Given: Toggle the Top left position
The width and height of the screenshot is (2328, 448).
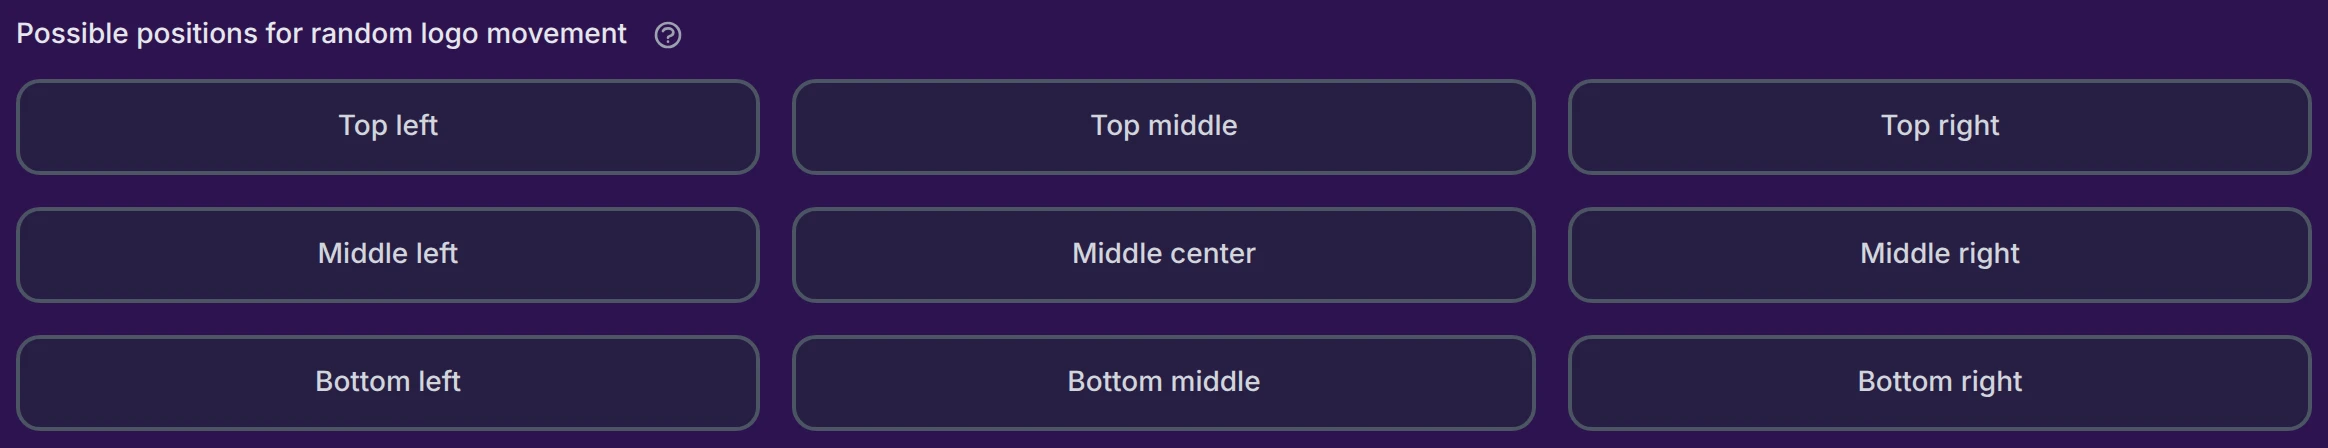Looking at the screenshot, I should (x=388, y=127).
